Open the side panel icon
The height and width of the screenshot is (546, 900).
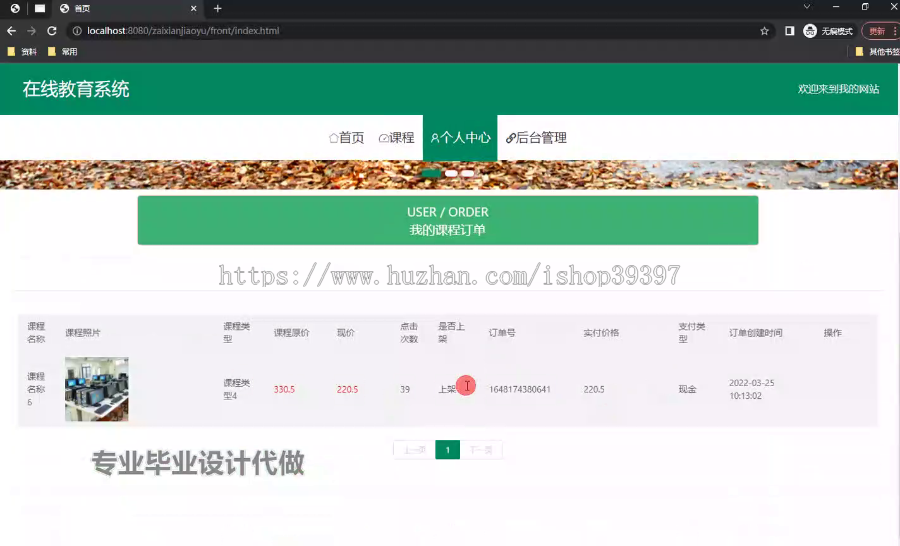pos(789,31)
